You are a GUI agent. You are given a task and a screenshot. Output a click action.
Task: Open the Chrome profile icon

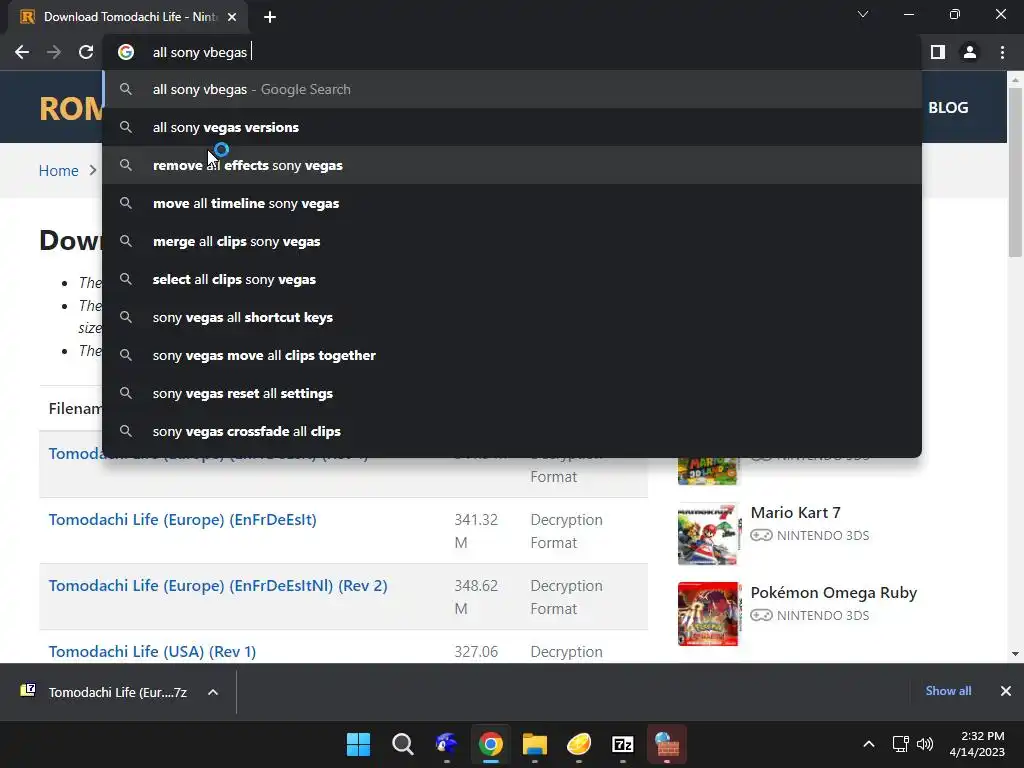click(x=970, y=52)
